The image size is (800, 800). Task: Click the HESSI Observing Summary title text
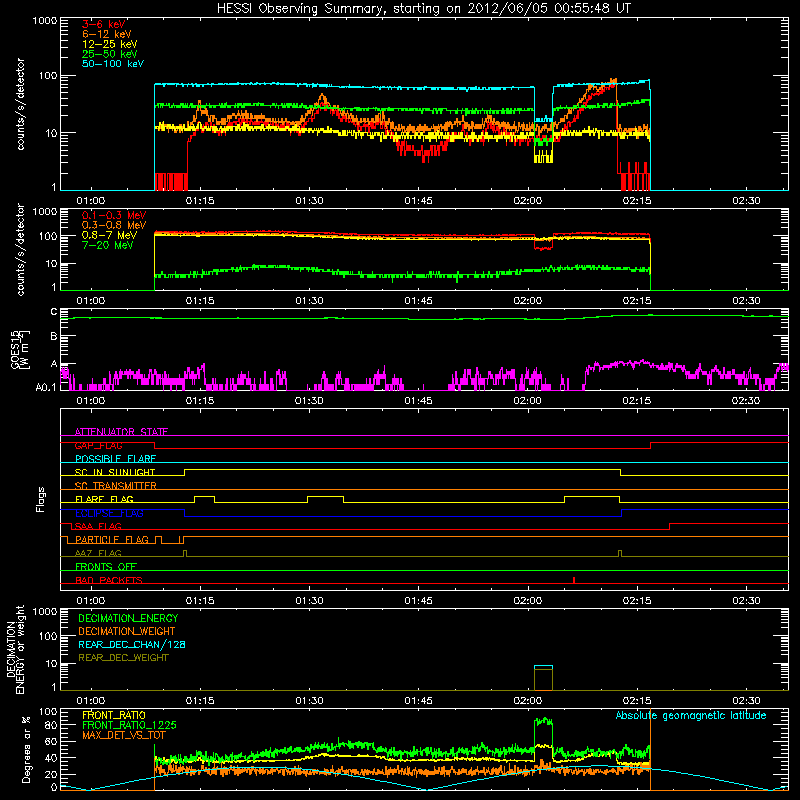tap(423, 8)
